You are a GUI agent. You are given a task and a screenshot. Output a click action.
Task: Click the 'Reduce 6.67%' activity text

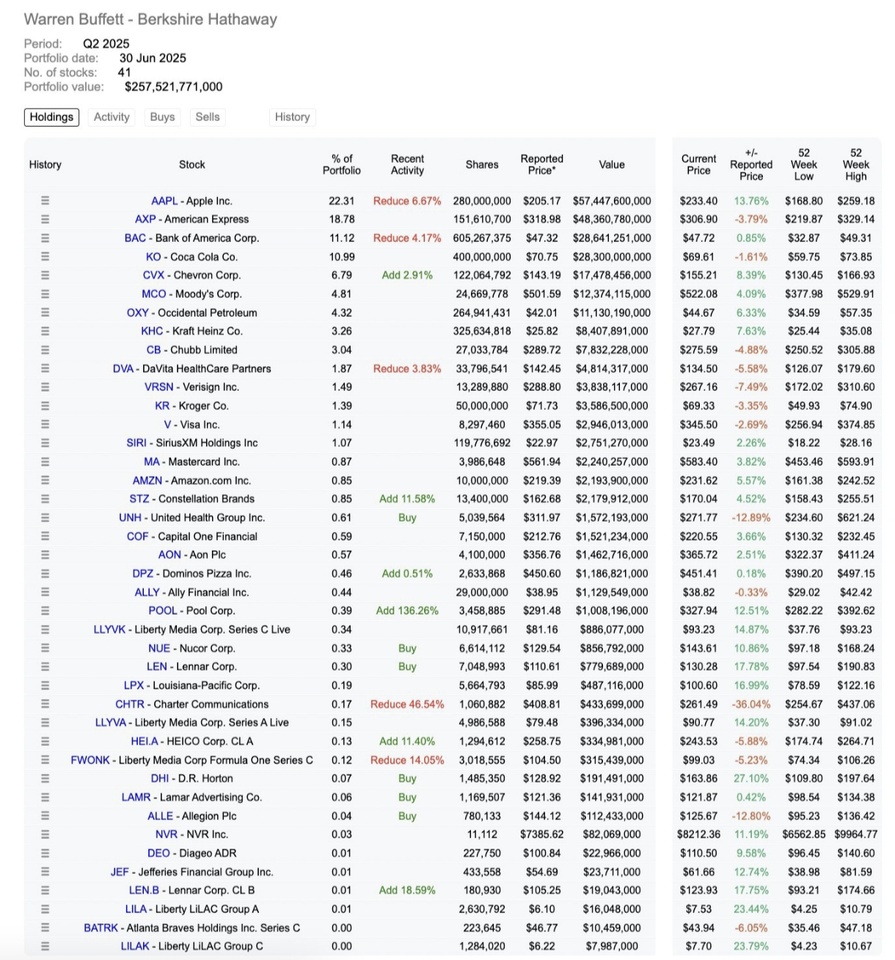407,201
